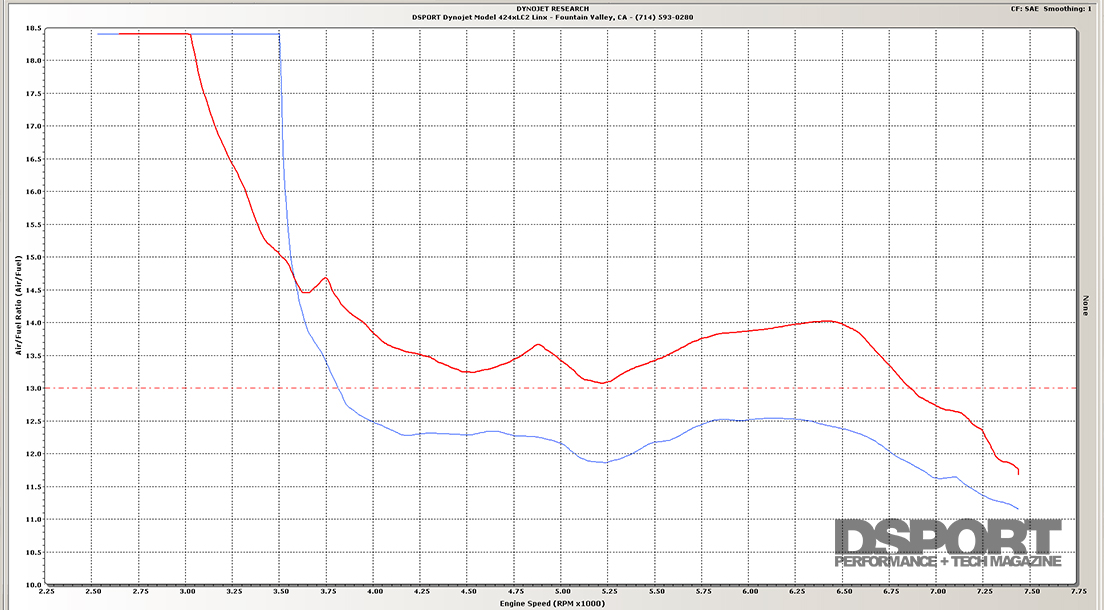Click the red dashed 13.0 reference line
The width and height of the screenshot is (1104, 610).
700,388
